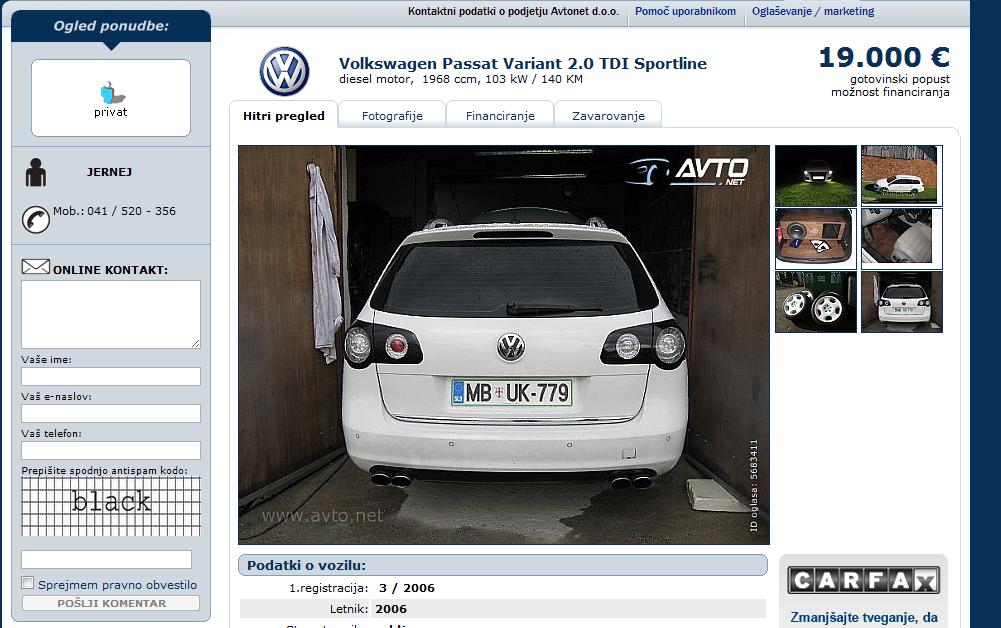Image resolution: width=1001 pixels, height=628 pixels.
Task: Switch to the Fotografije tab
Action: (x=392, y=116)
